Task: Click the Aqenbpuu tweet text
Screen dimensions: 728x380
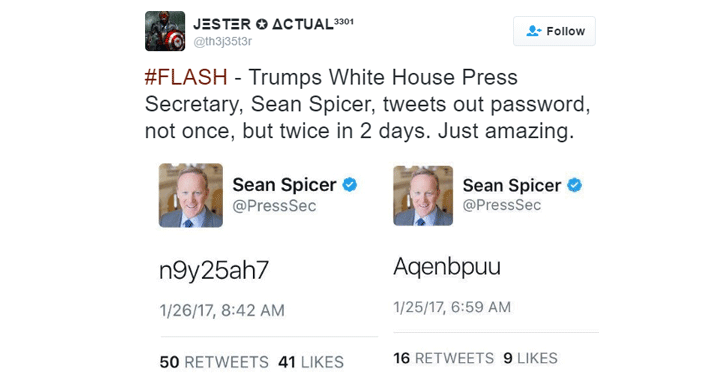Action: click(x=447, y=267)
